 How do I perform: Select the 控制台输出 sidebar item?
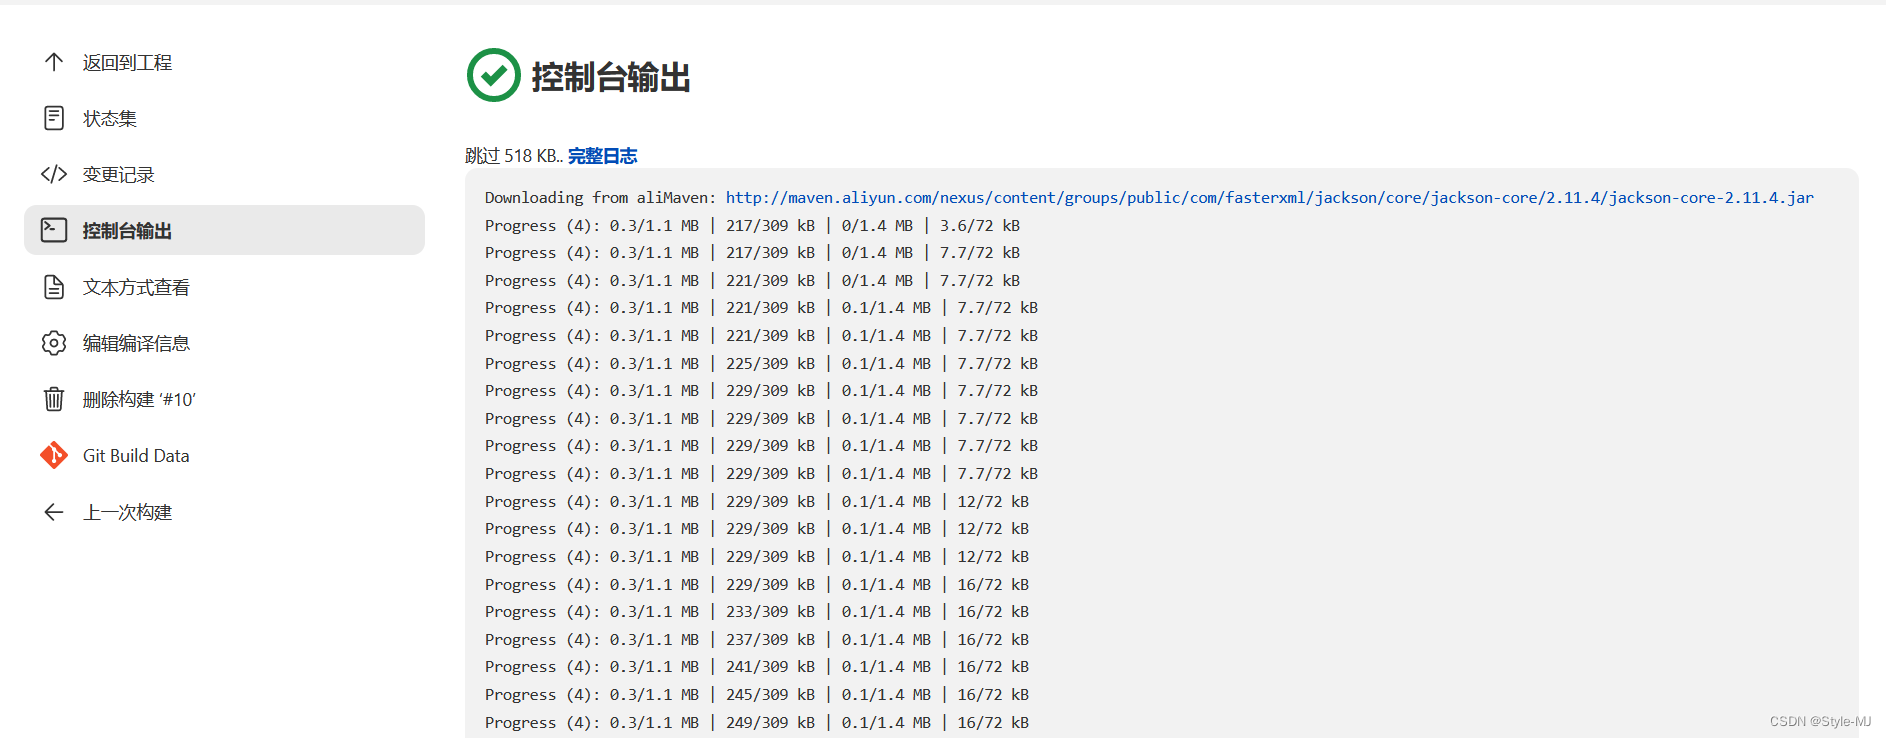(x=224, y=230)
